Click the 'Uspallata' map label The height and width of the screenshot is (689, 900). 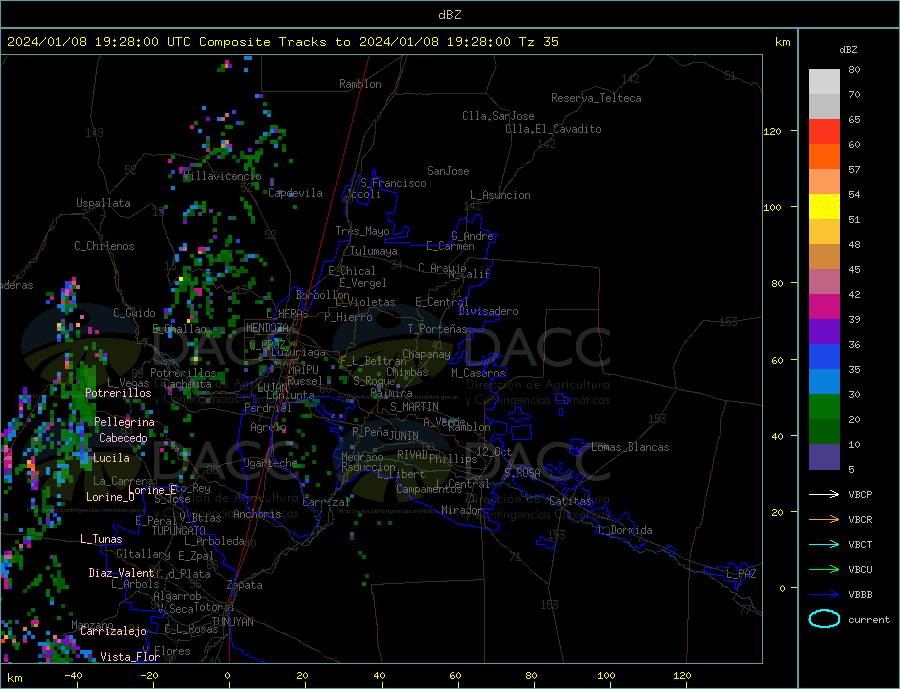[103, 203]
